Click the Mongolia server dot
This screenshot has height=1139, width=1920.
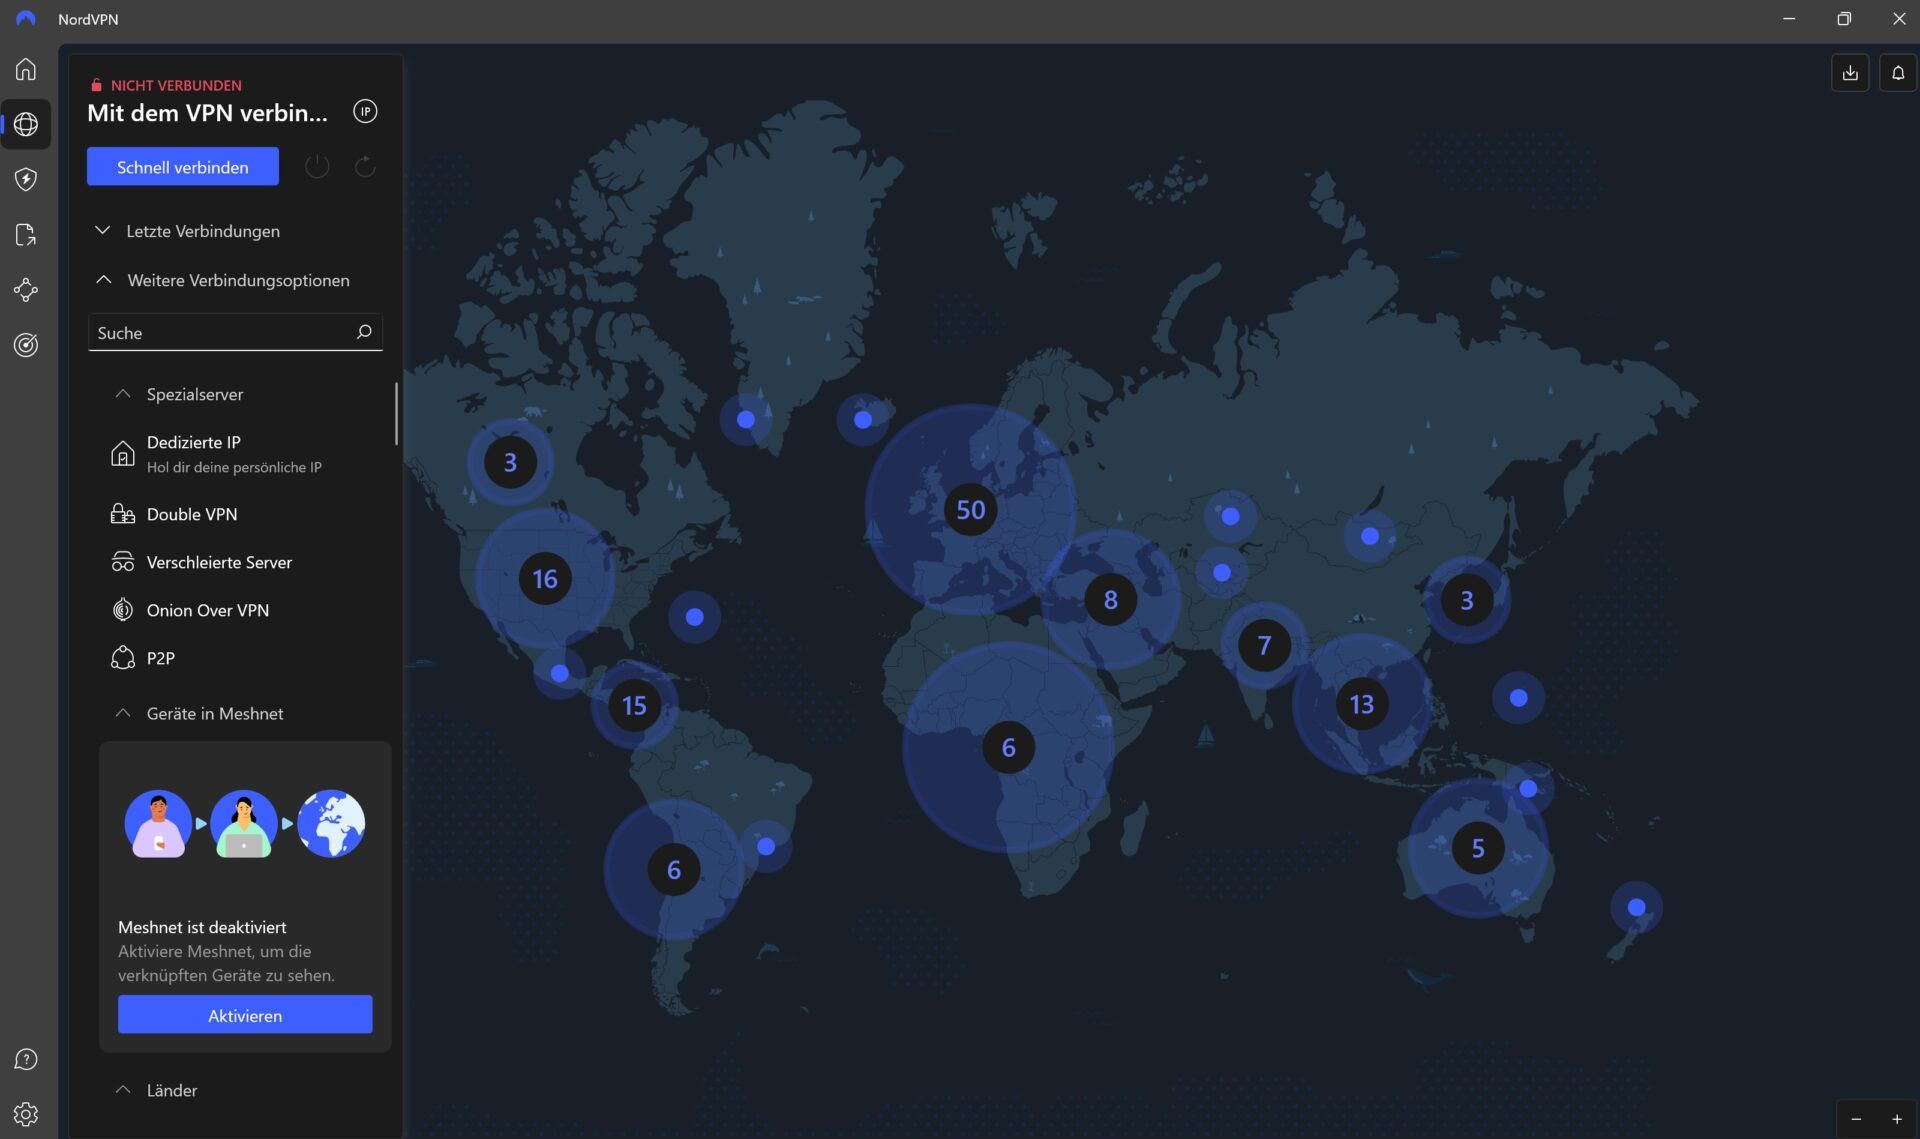tap(1370, 536)
